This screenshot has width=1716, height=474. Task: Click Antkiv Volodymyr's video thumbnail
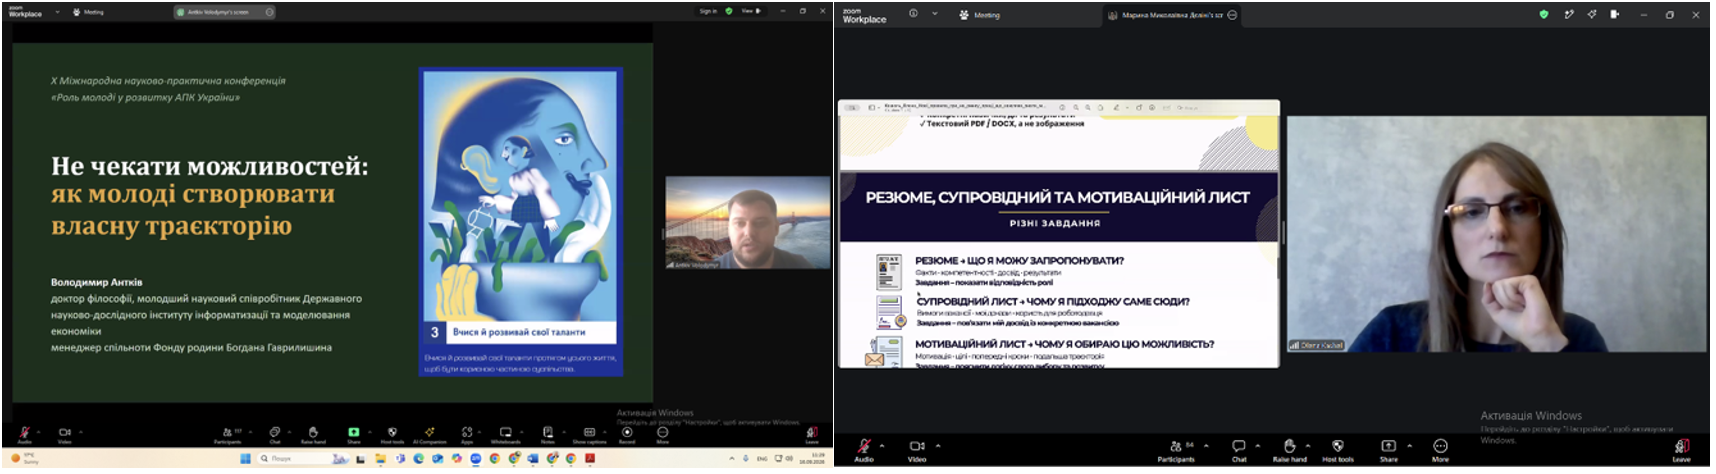pyautogui.click(x=748, y=223)
